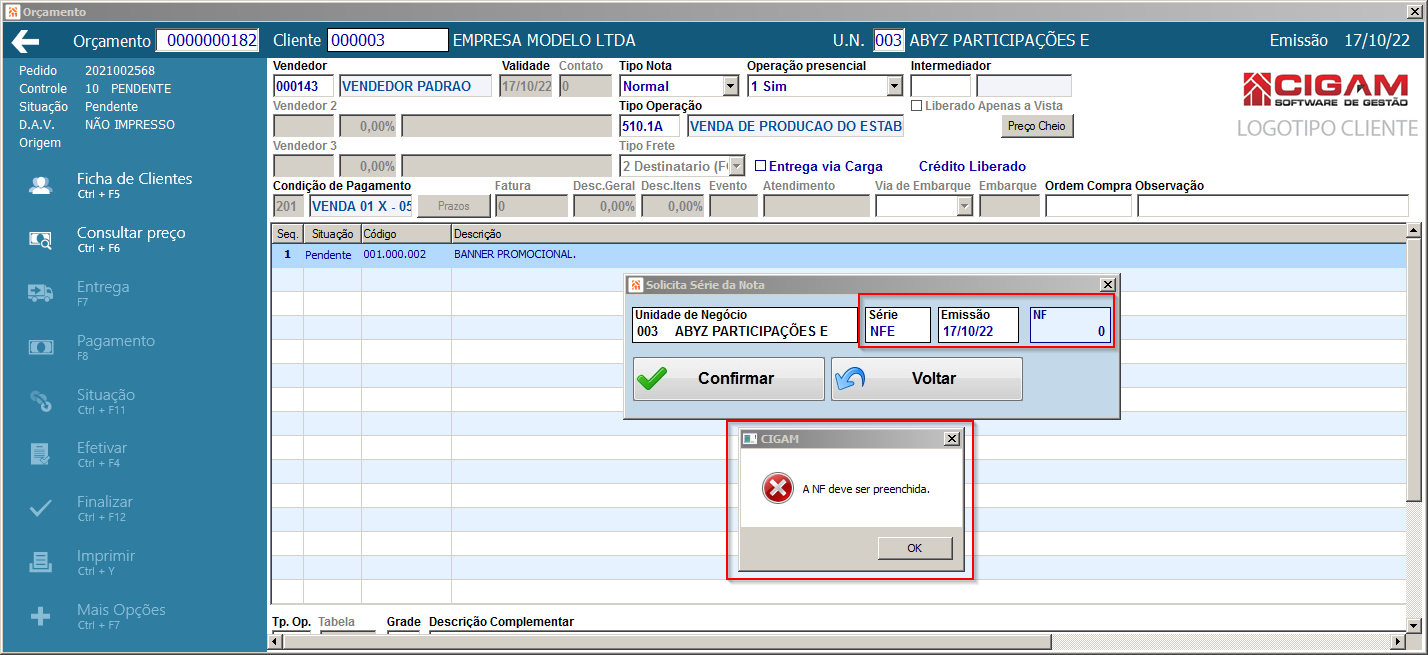This screenshot has height=655, width=1428.
Task: Click the vertical scrollbar up arrow
Action: [x=1413, y=232]
